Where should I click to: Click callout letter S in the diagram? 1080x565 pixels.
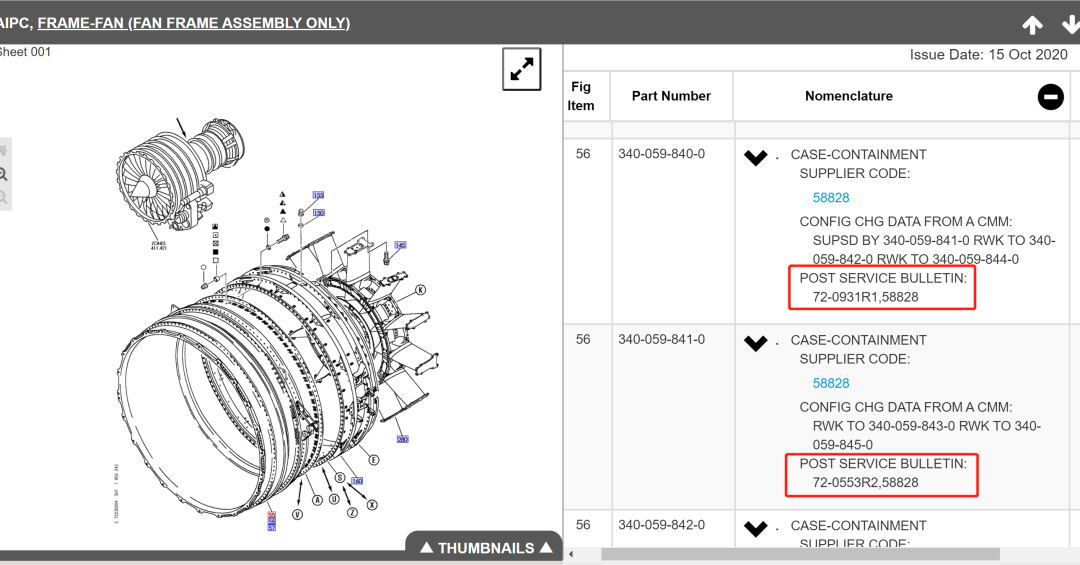click(340, 477)
